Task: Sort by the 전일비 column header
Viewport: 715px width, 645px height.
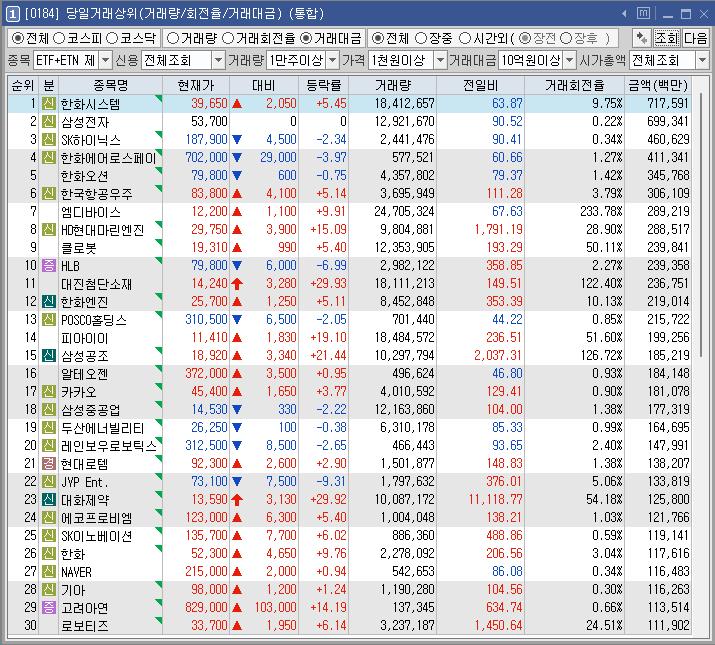Action: [x=480, y=85]
